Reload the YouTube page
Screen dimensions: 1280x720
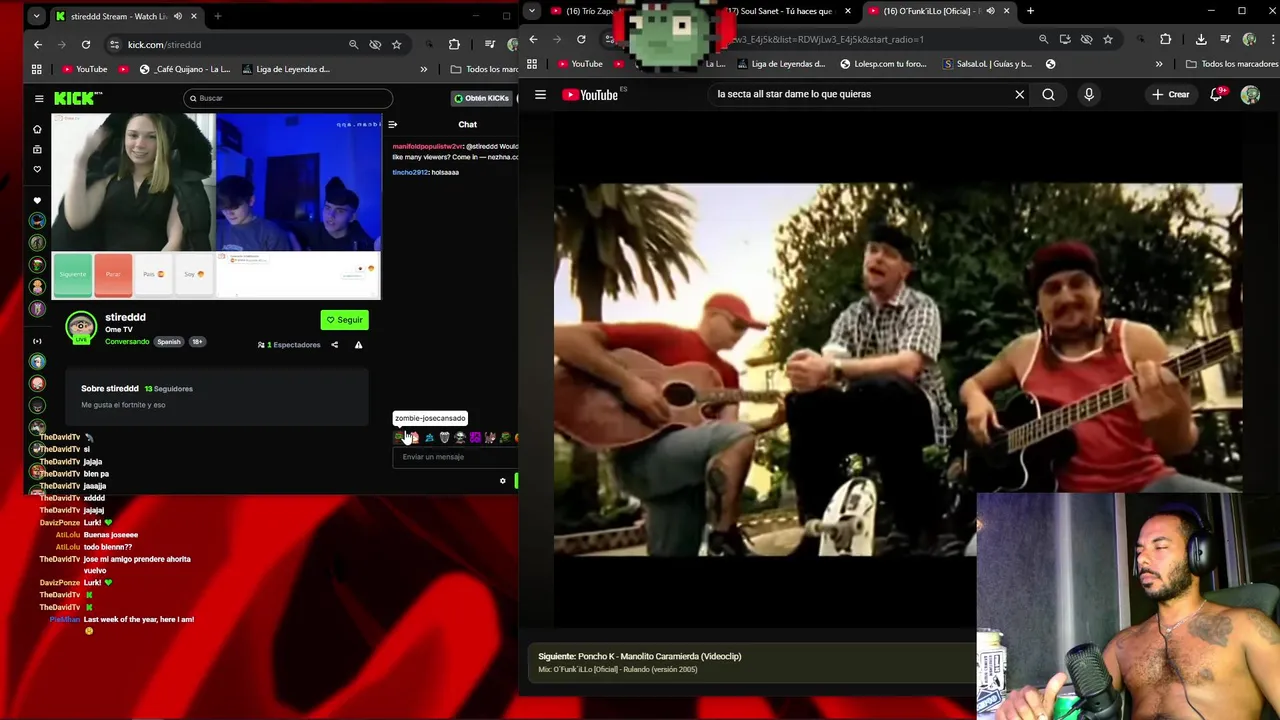point(581,39)
